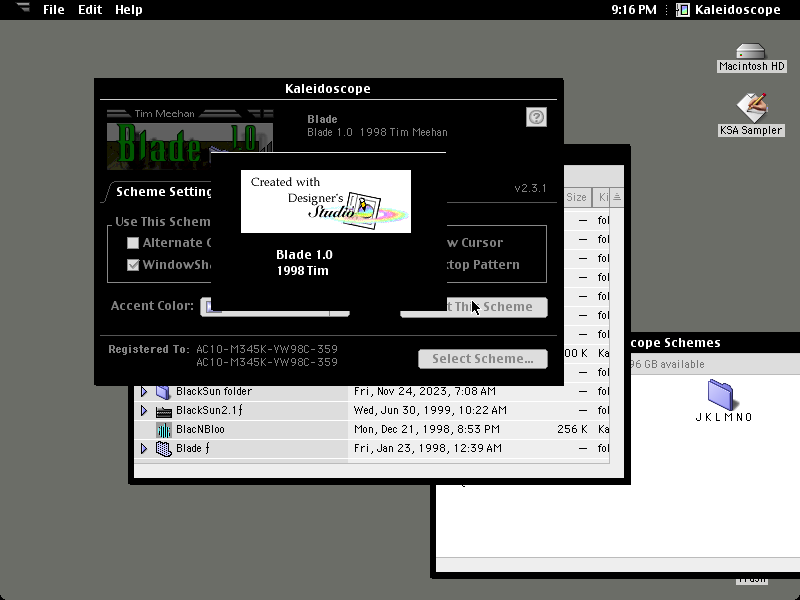Click the Registered To label
The height and width of the screenshot is (600, 800).
pyautogui.click(x=148, y=349)
